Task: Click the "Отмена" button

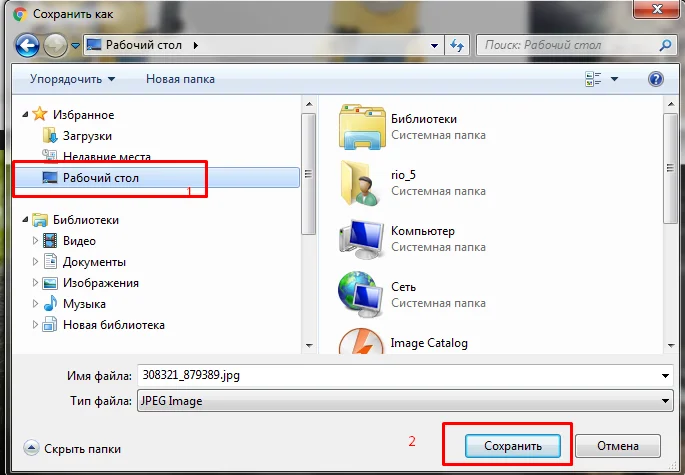Action: tap(618, 446)
